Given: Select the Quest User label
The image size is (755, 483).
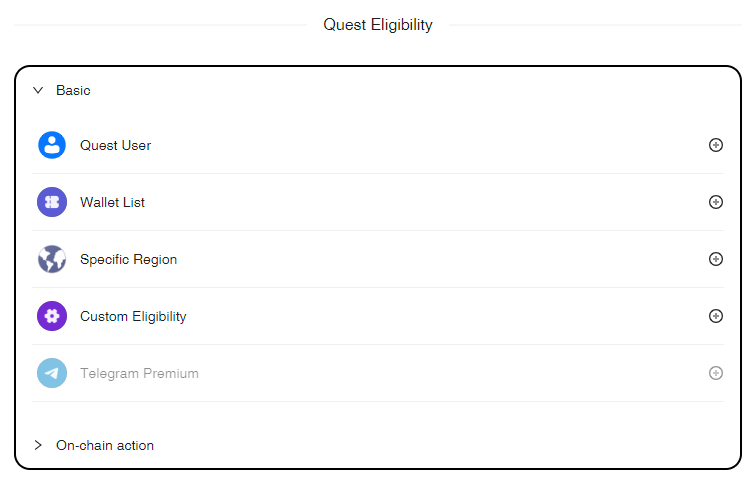Looking at the screenshot, I should 115,145.
